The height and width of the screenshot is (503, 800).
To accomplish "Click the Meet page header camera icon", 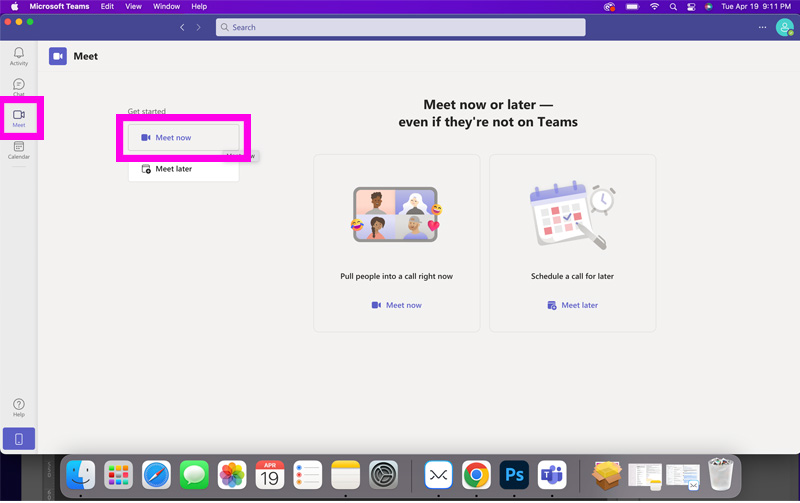I will [58, 56].
